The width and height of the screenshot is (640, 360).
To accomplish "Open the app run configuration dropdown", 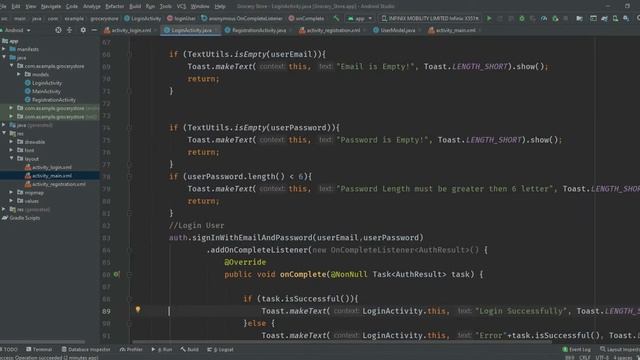I will click(360, 18).
